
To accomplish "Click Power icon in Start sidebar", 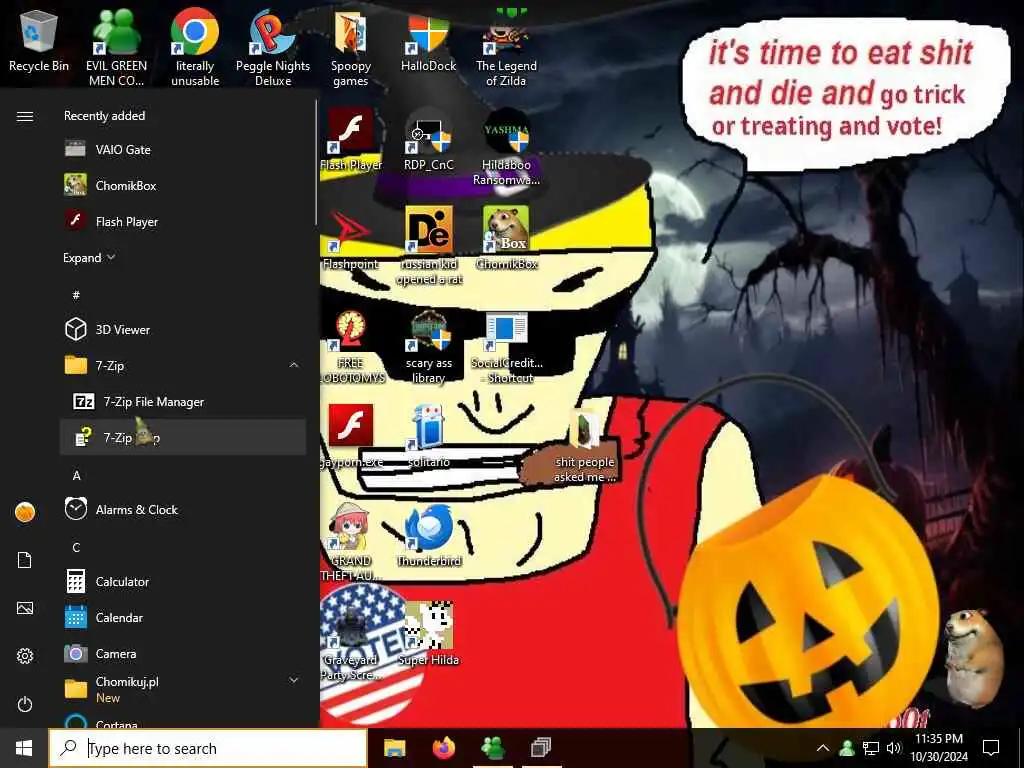I will pos(25,704).
